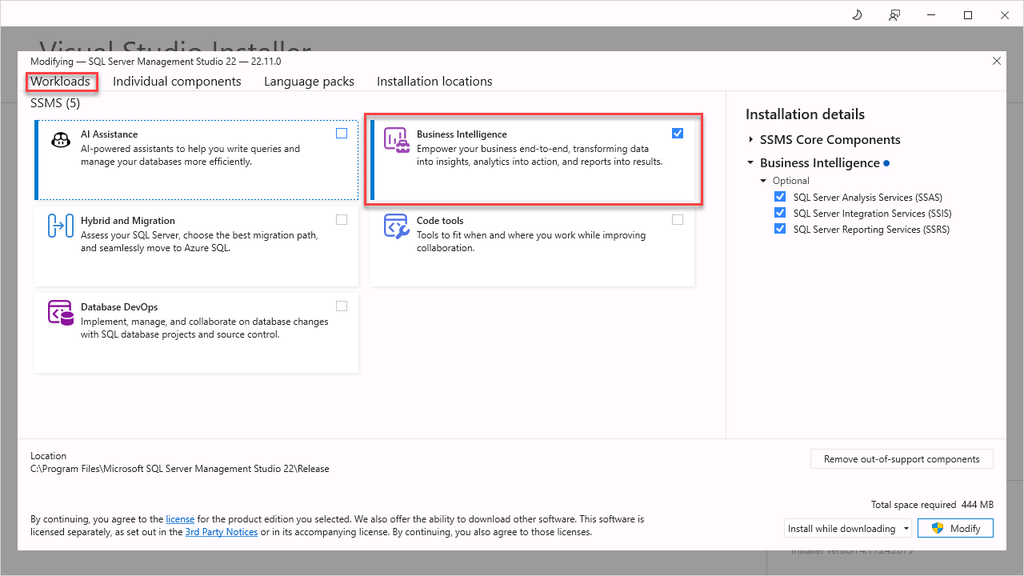Click the Modify button
This screenshot has width=1024, height=576.
click(x=955, y=528)
